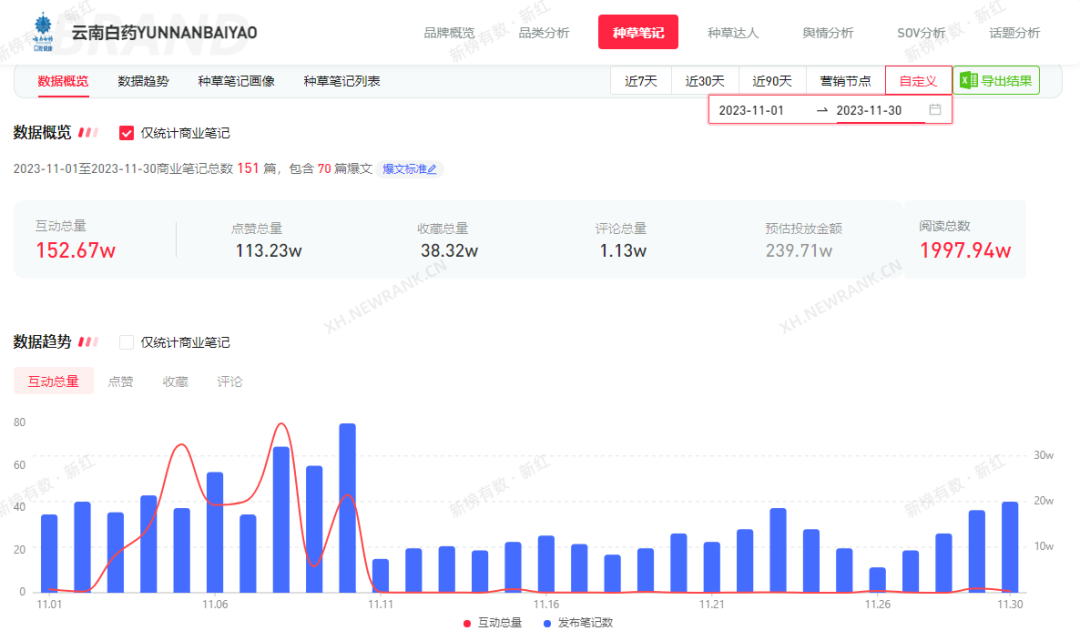Click the 互动总量 value 152.67w
Viewport: 1080px width, 641px height.
coord(76,251)
